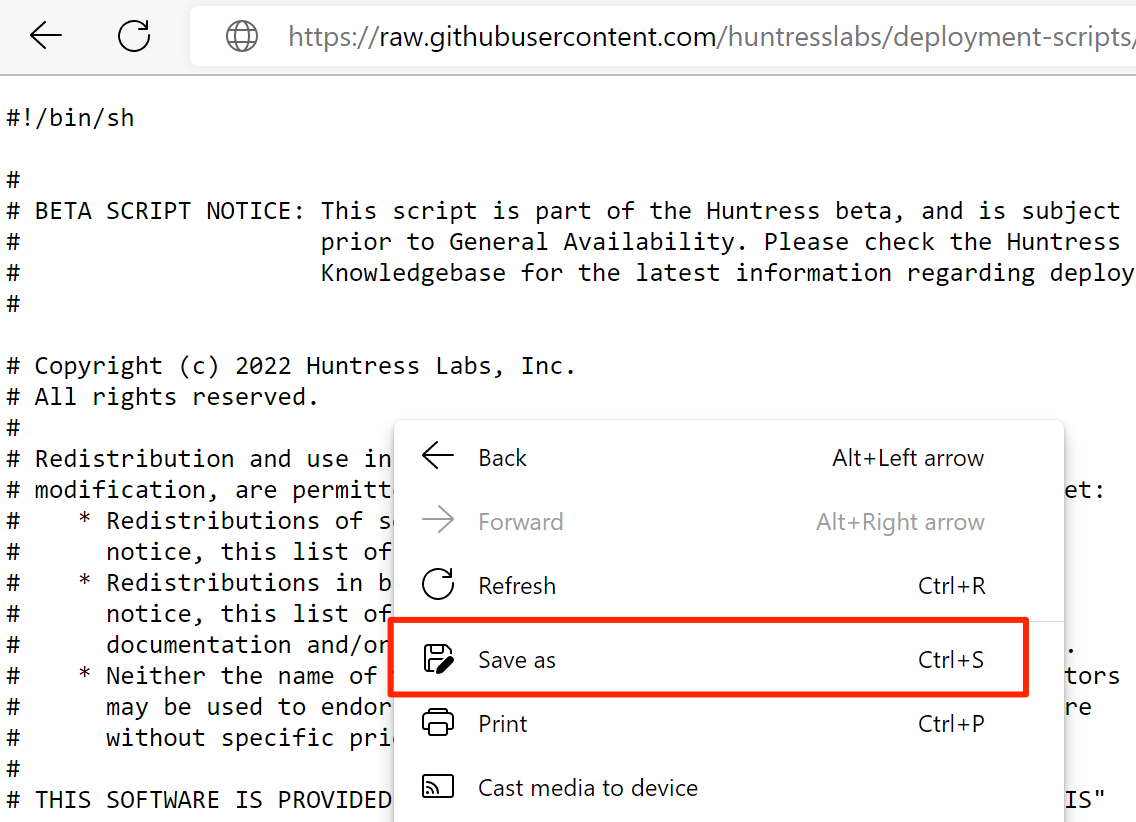The image size is (1136, 822).
Task: Click the Ctrl+P shortcut label
Action: (951, 724)
